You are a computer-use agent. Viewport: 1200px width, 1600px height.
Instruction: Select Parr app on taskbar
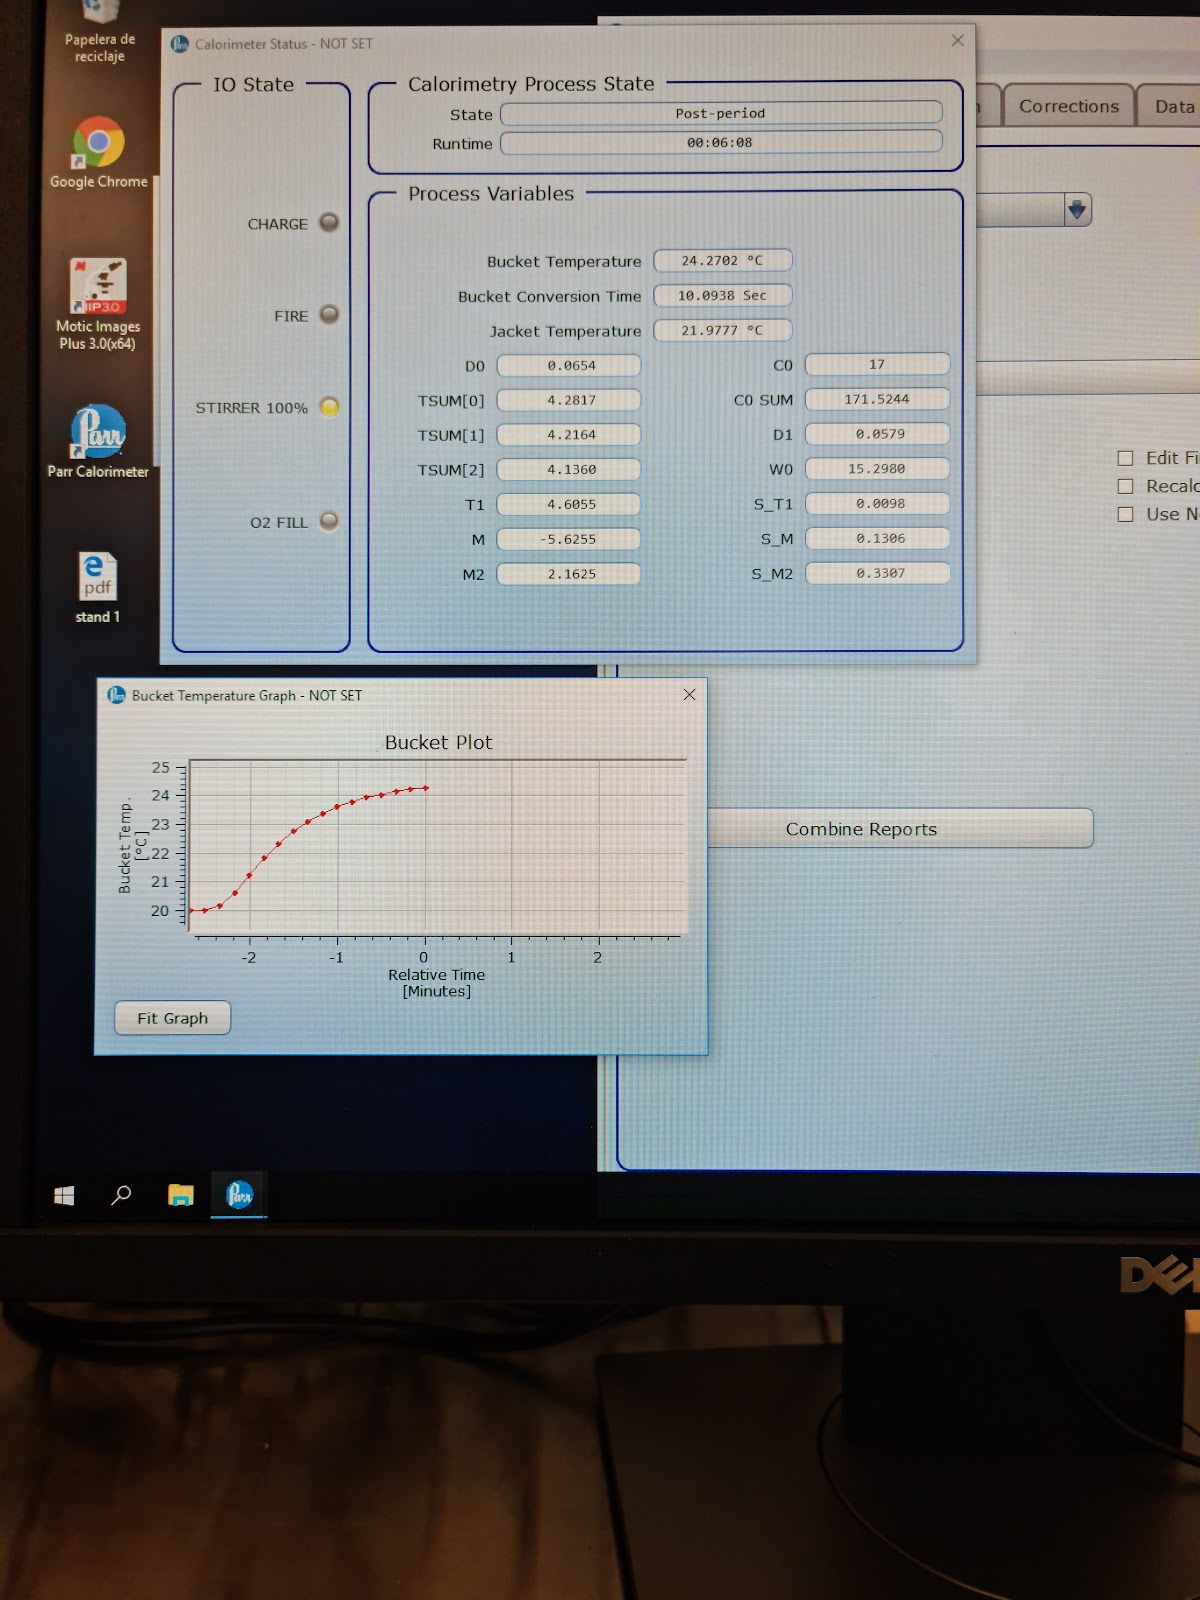coord(239,1195)
